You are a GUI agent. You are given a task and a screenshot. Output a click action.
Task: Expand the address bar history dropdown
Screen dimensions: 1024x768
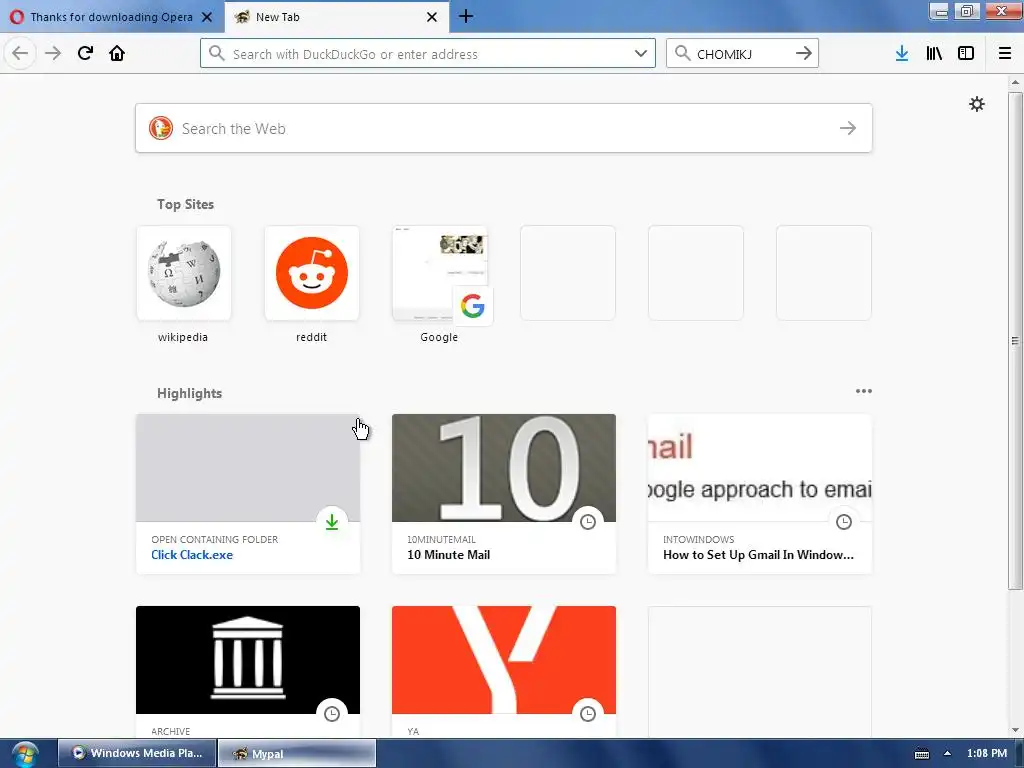pyautogui.click(x=641, y=53)
